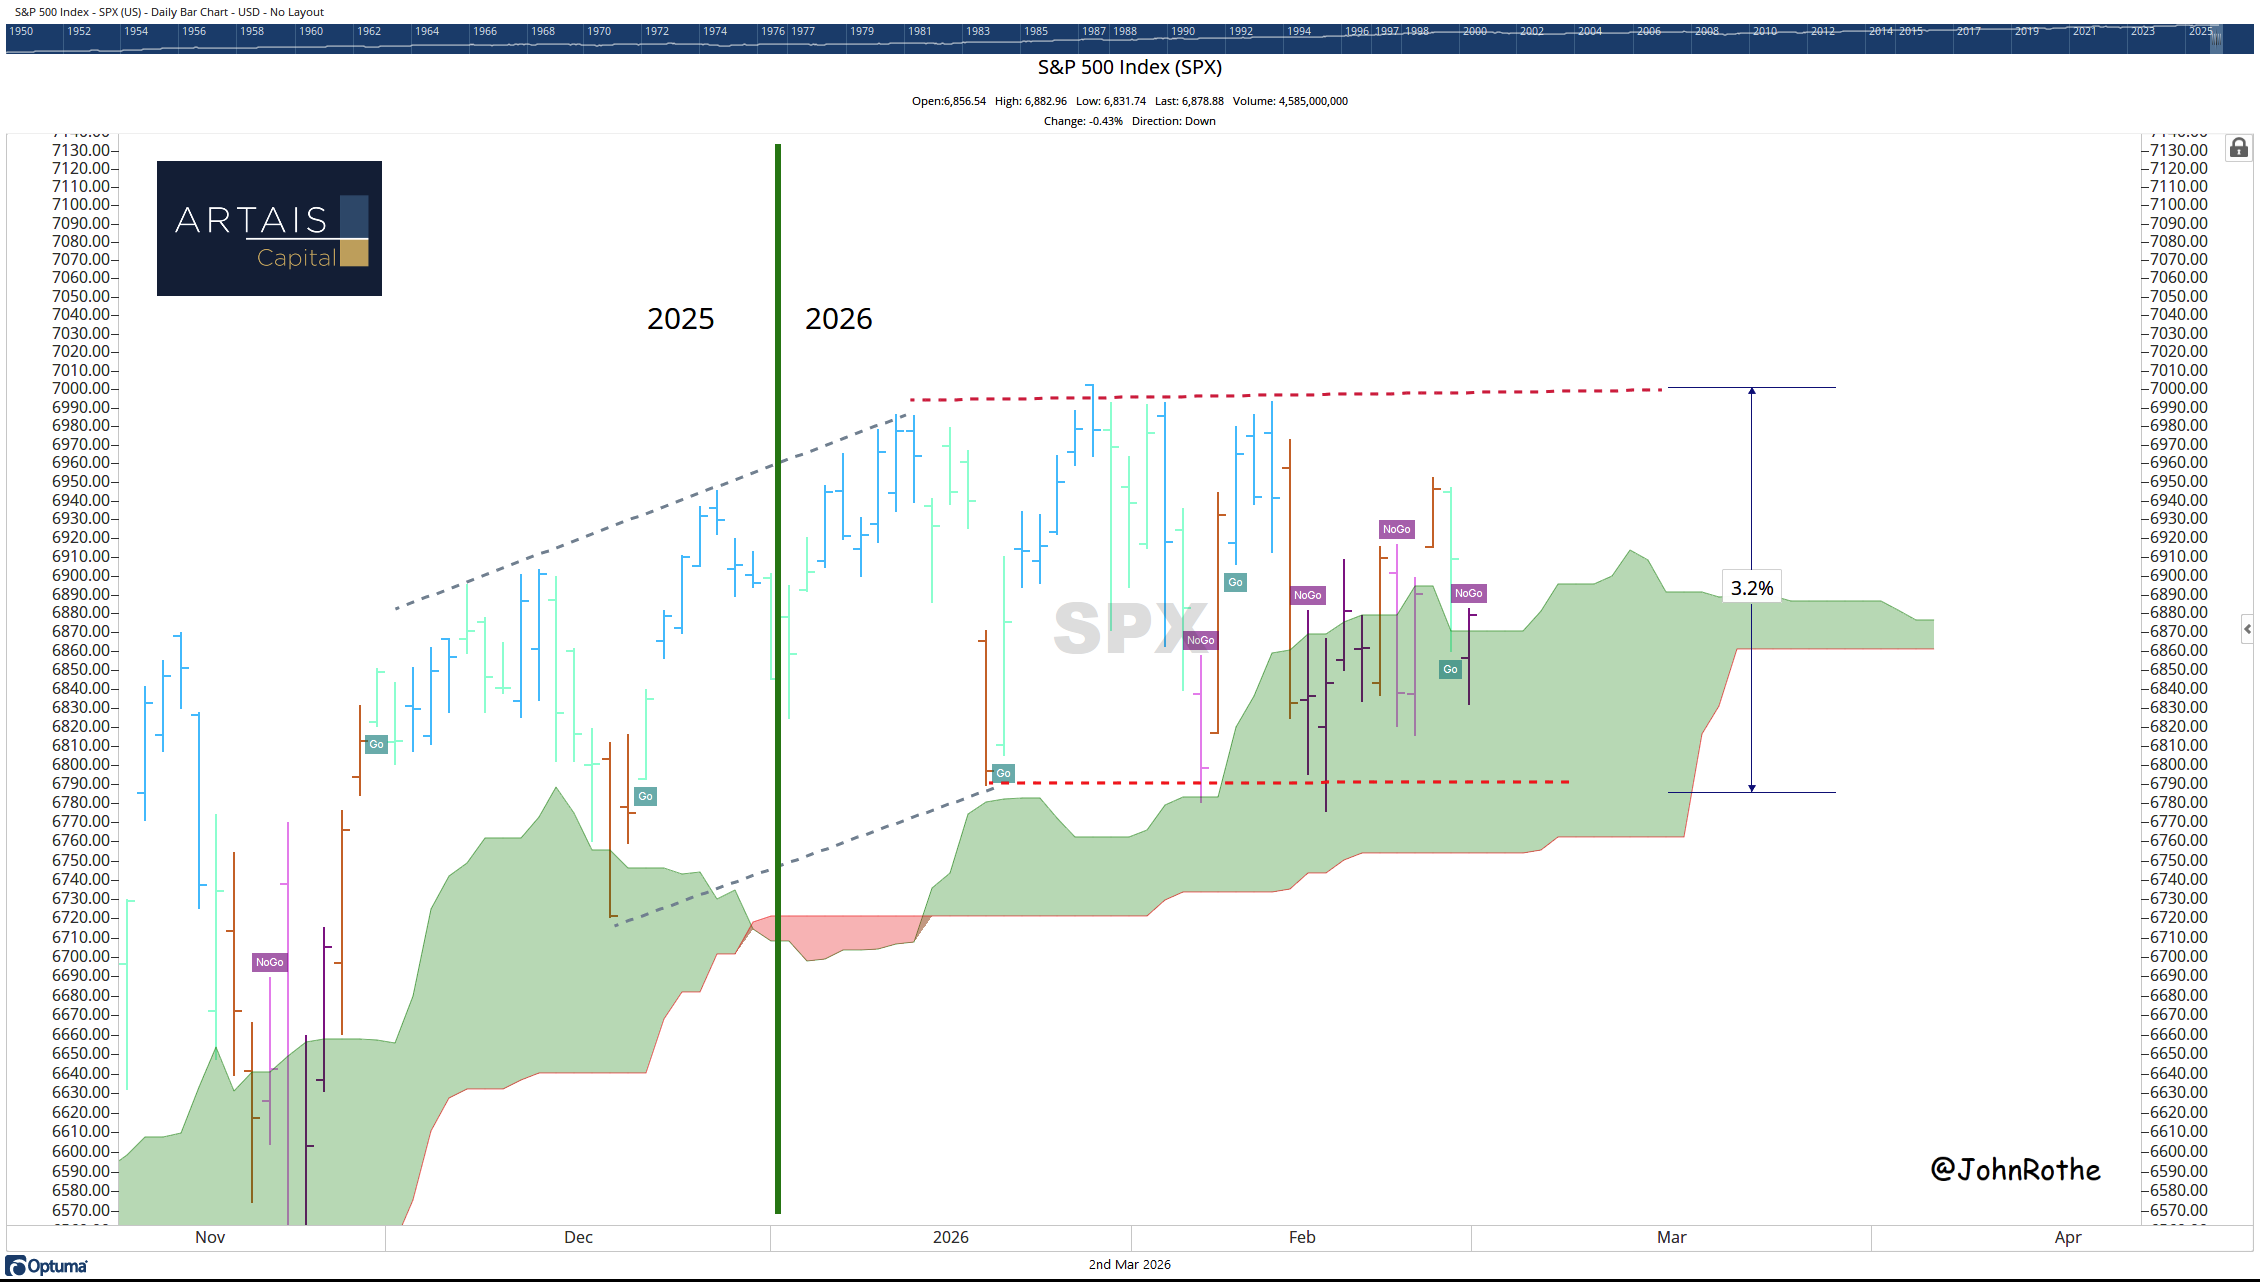Expand the right side panel arrow
2260x1282 pixels.
coord(2247,629)
